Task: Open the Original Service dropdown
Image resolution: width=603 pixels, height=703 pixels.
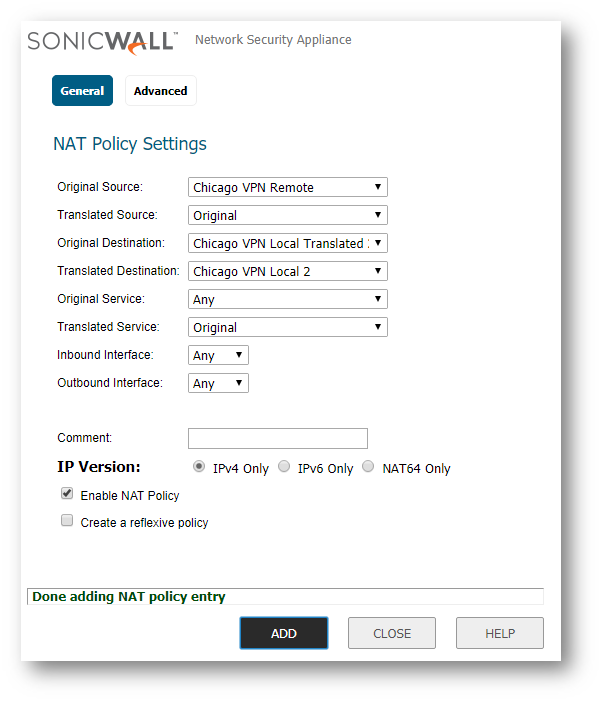Action: [287, 299]
